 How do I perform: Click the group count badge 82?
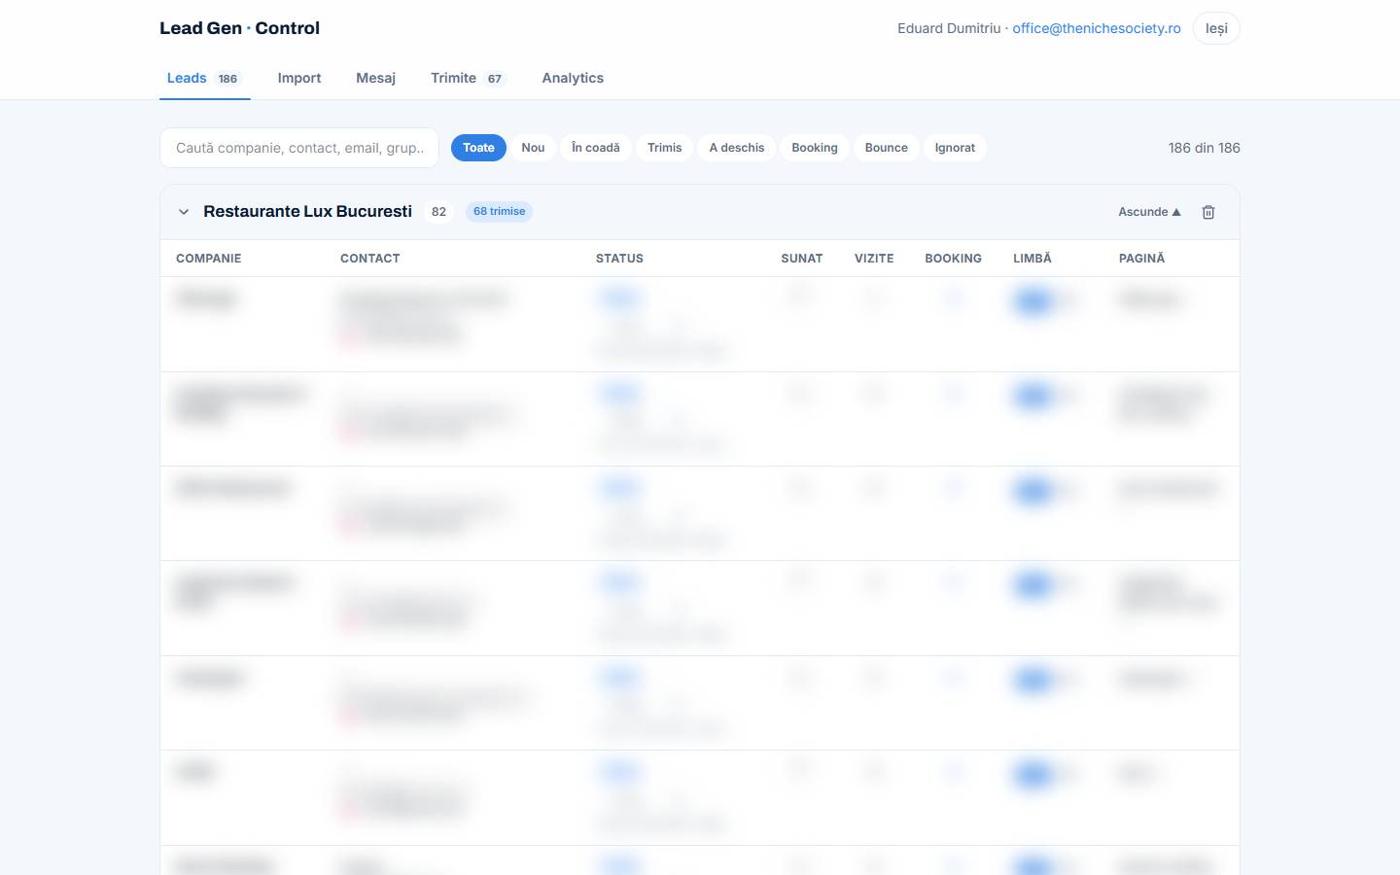(x=439, y=212)
